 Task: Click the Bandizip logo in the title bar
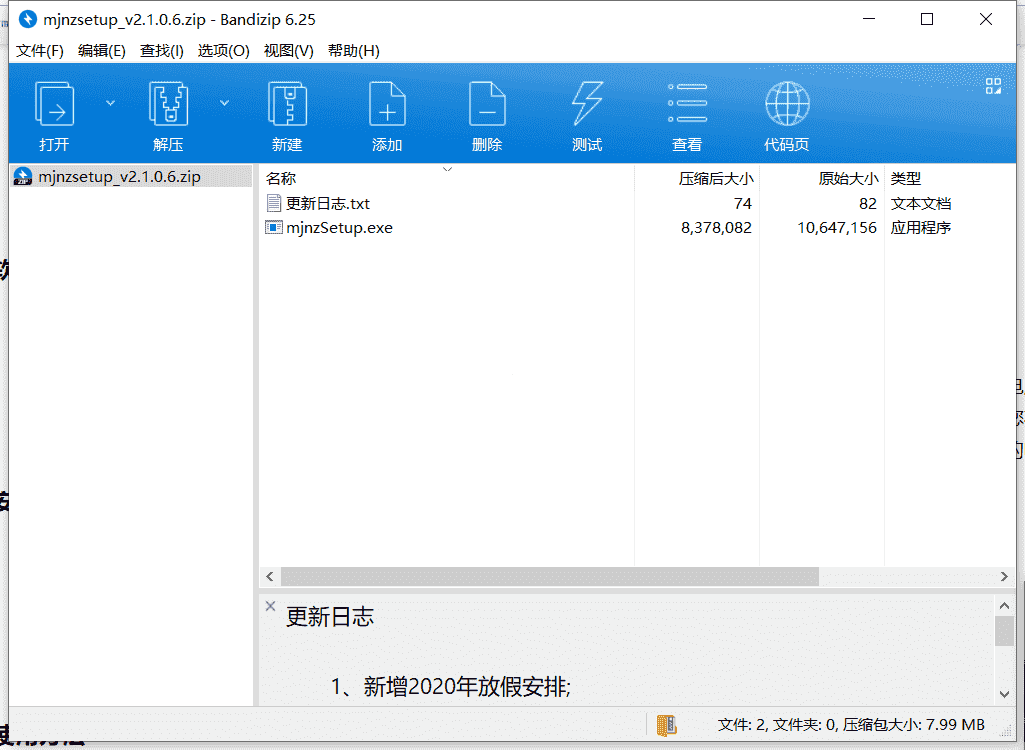[27, 20]
